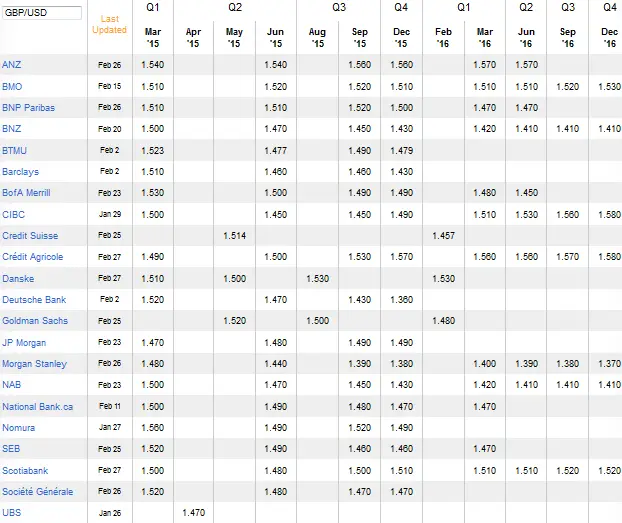The height and width of the screenshot is (523, 622).
Task: Open the Nomura link
Action: tap(19, 428)
